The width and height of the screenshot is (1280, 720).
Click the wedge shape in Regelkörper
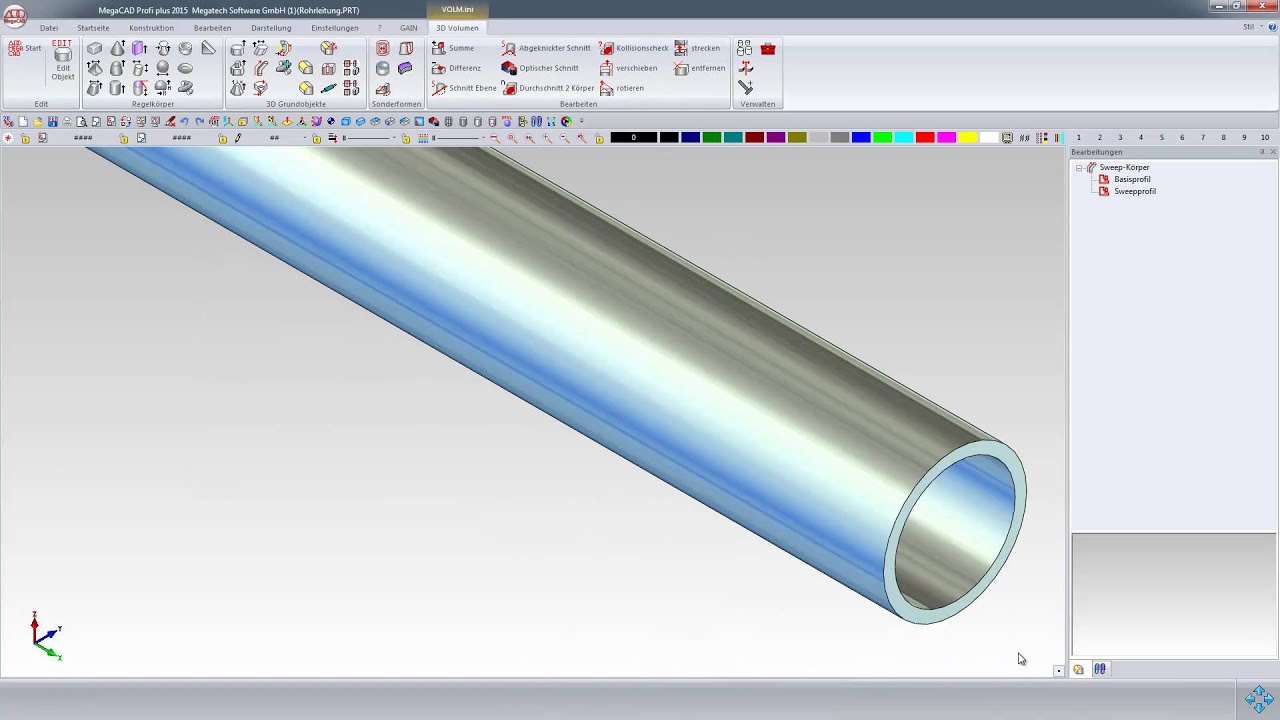point(208,48)
